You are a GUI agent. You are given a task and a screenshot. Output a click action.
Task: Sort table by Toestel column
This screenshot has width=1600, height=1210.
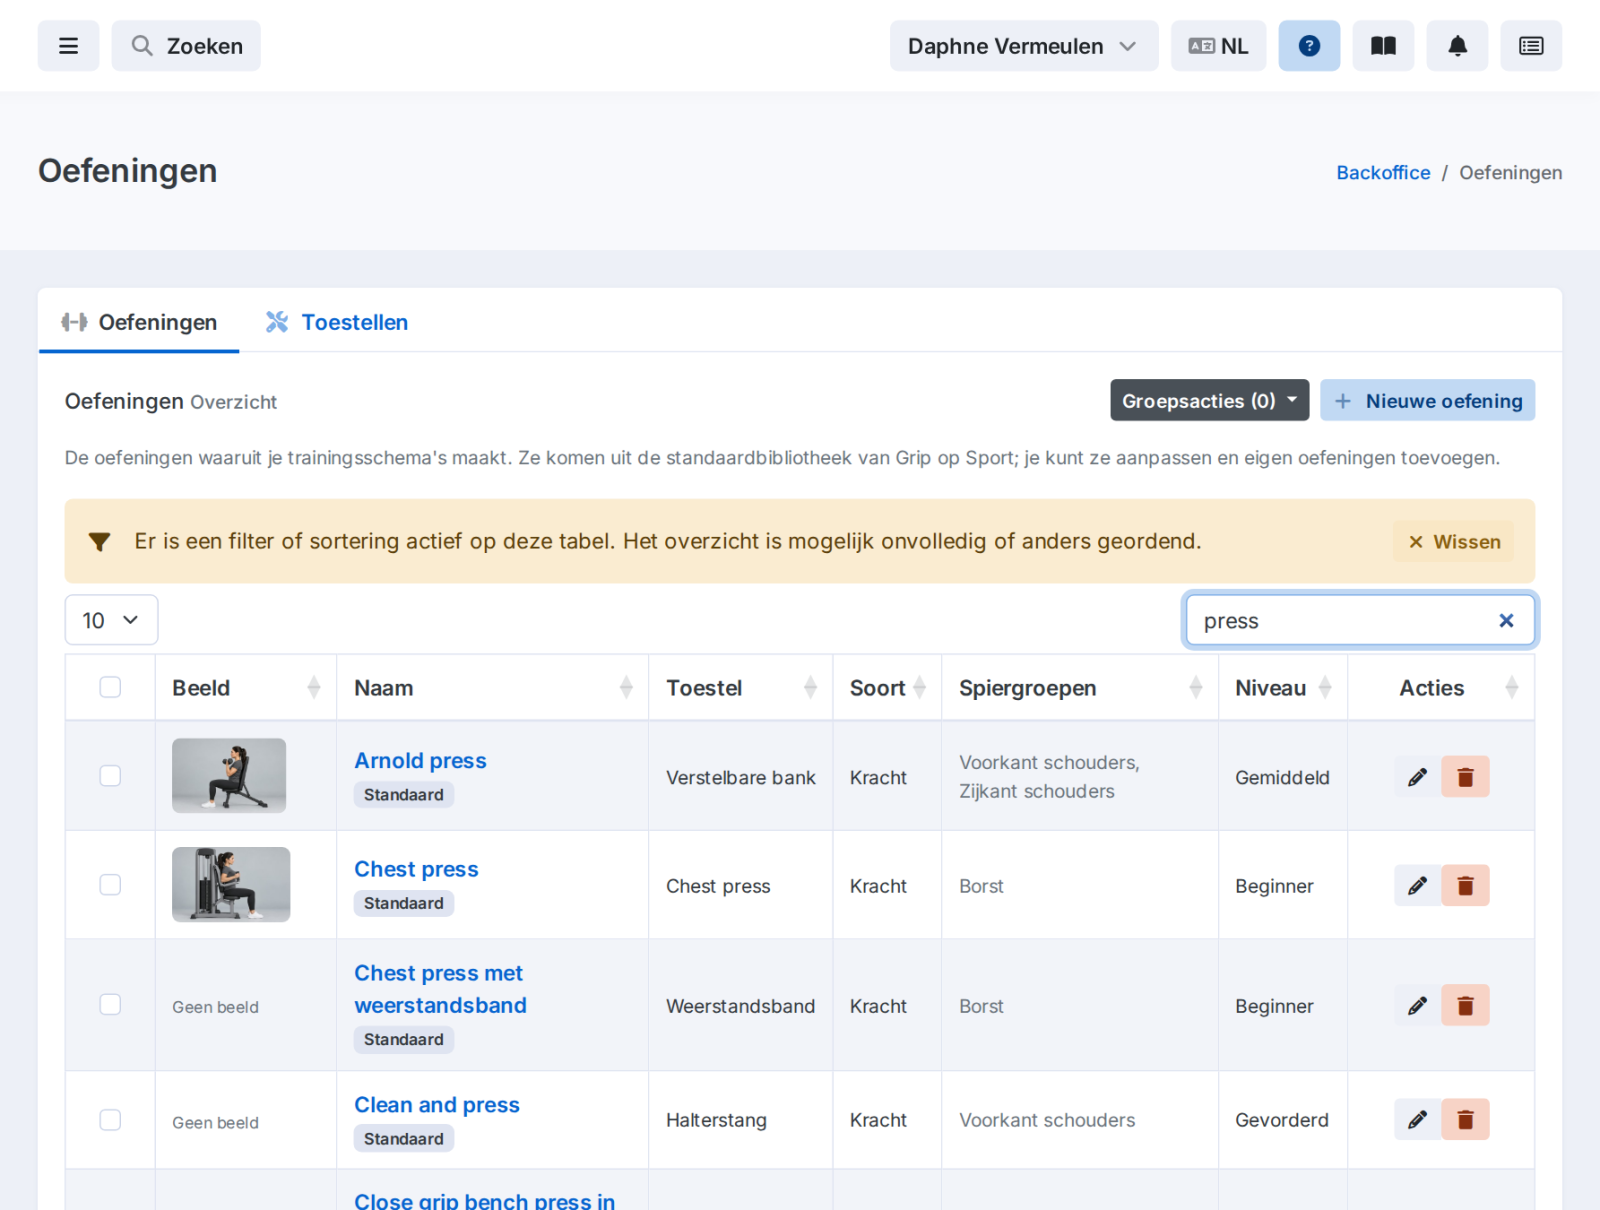(741, 688)
